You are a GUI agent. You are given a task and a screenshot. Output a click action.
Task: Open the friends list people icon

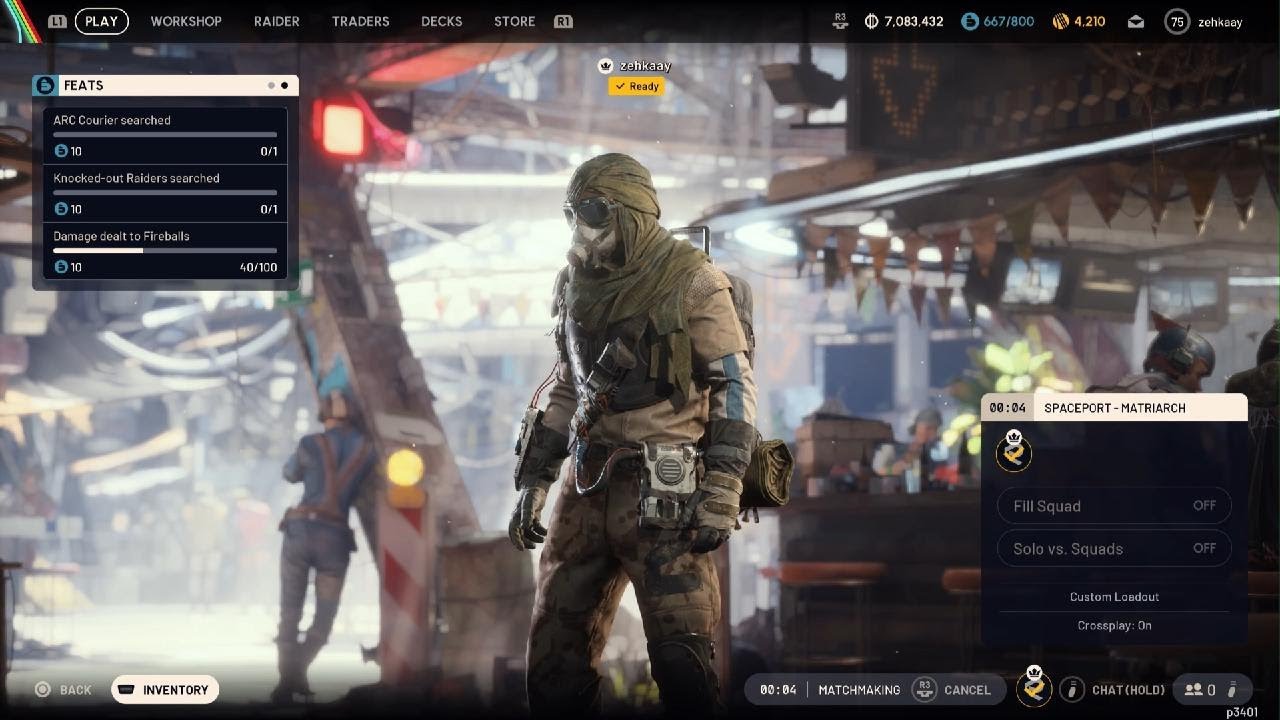[x=1194, y=690]
